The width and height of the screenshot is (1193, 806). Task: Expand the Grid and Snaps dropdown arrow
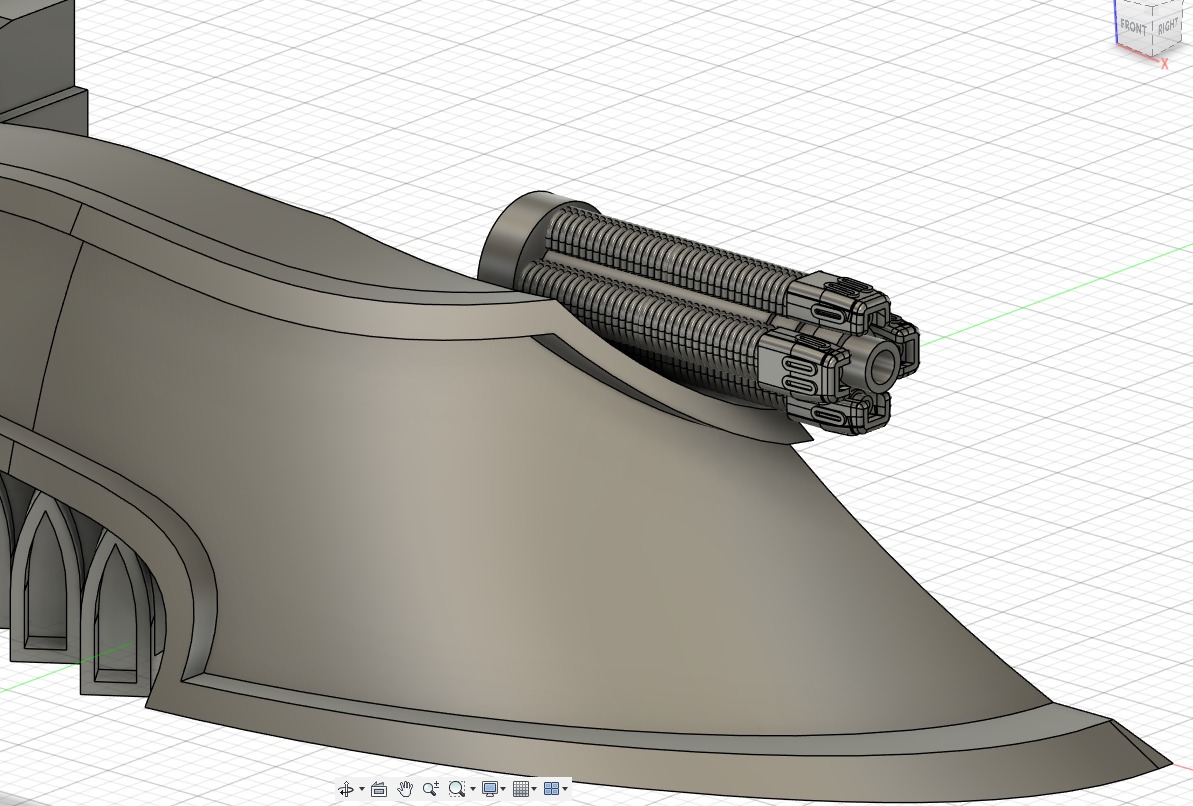pos(534,789)
